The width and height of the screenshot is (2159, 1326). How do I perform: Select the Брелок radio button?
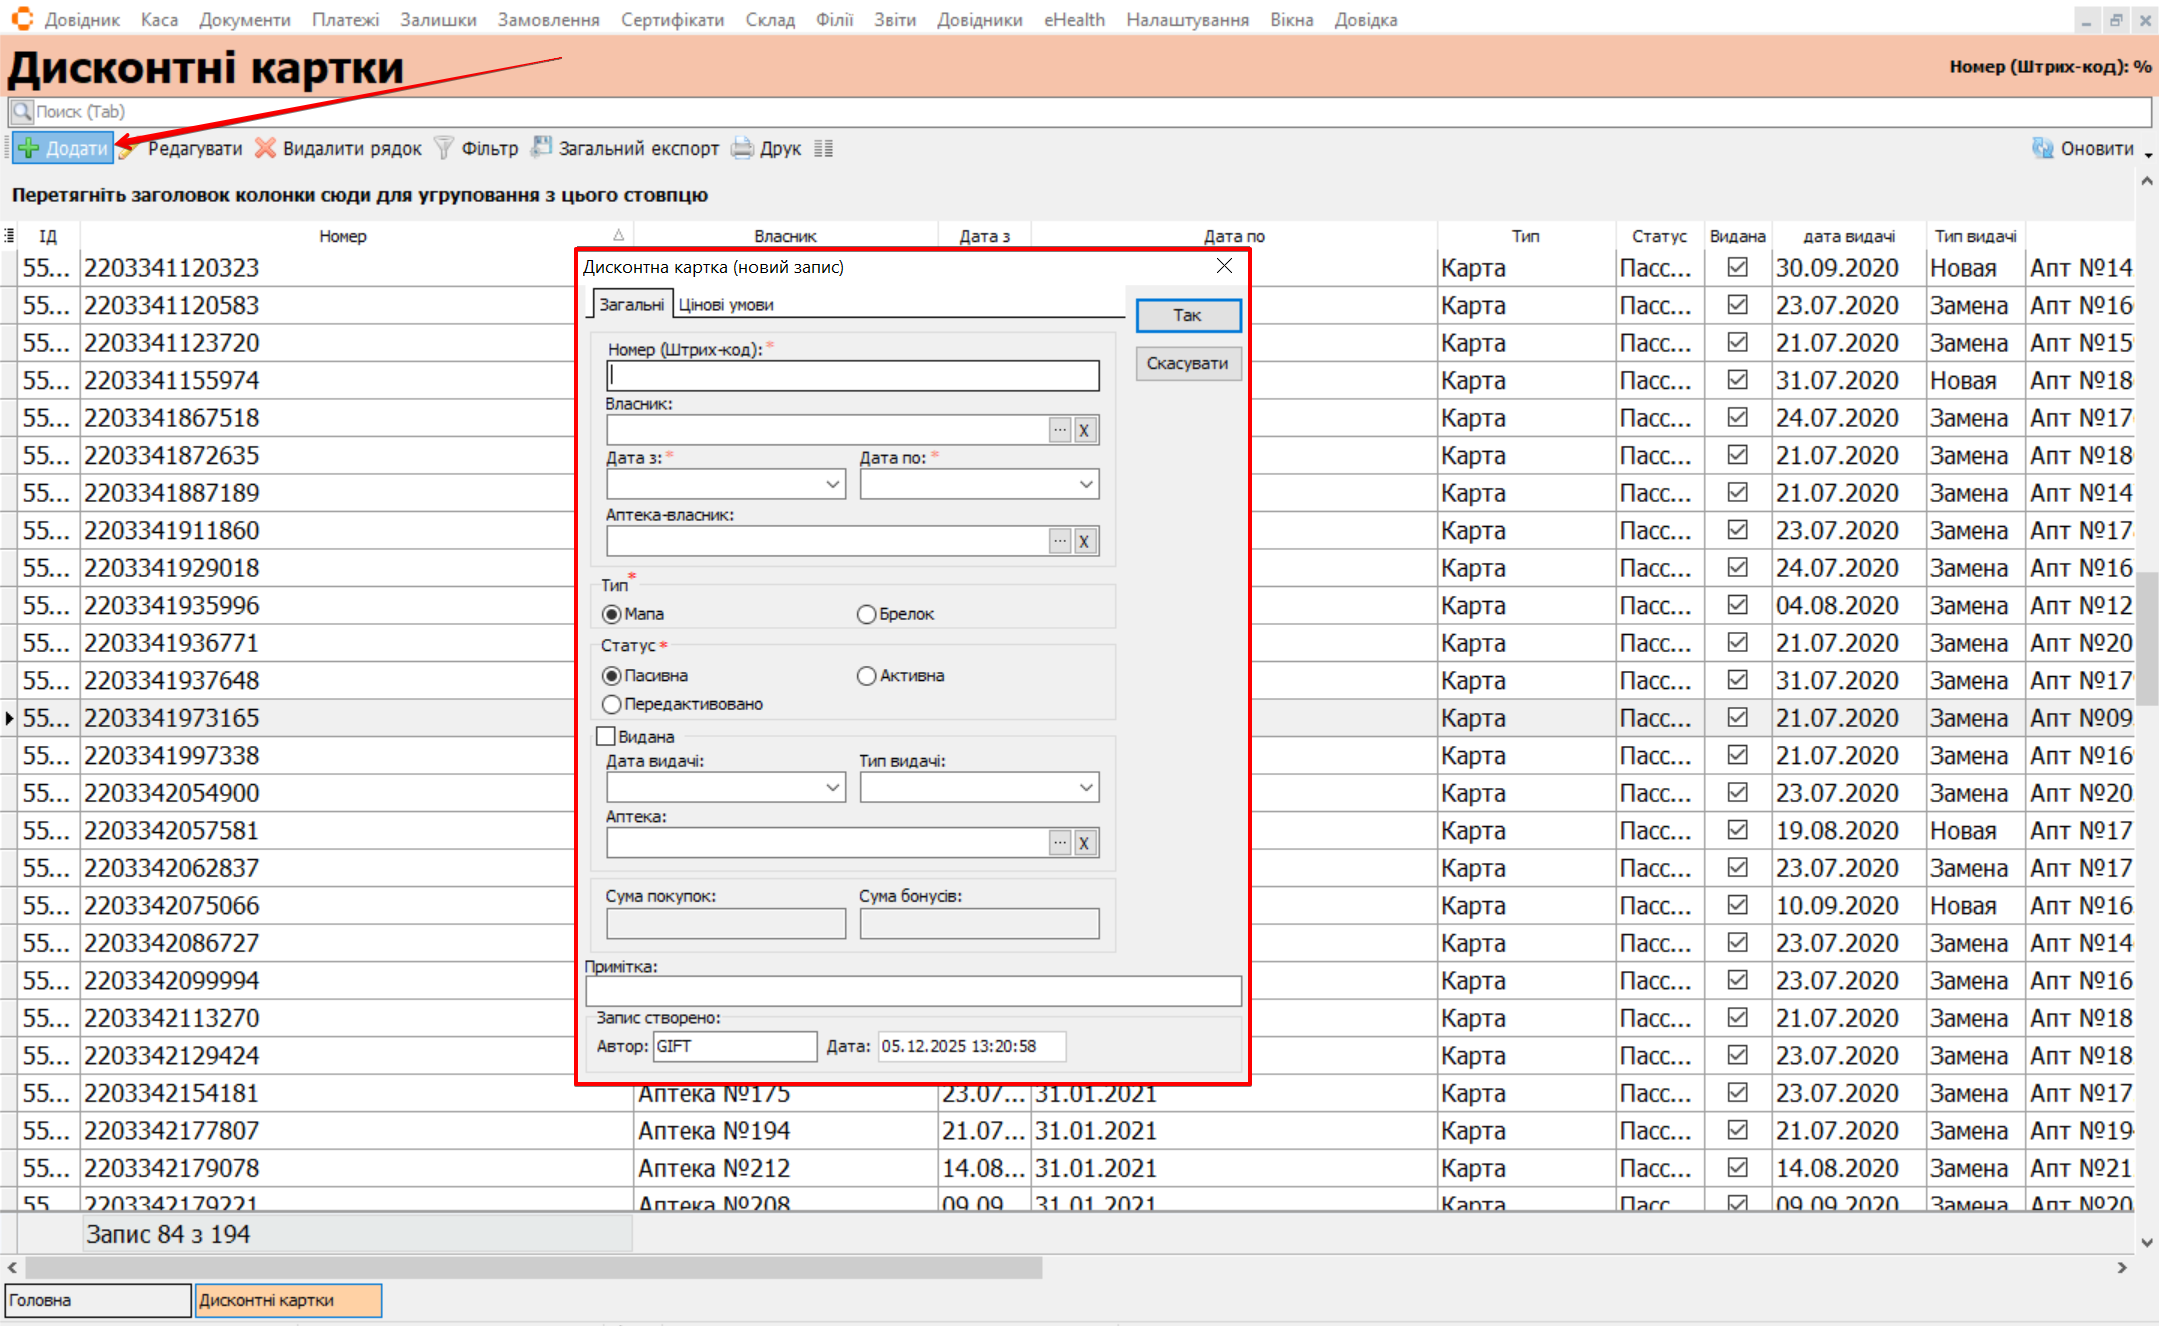[867, 614]
